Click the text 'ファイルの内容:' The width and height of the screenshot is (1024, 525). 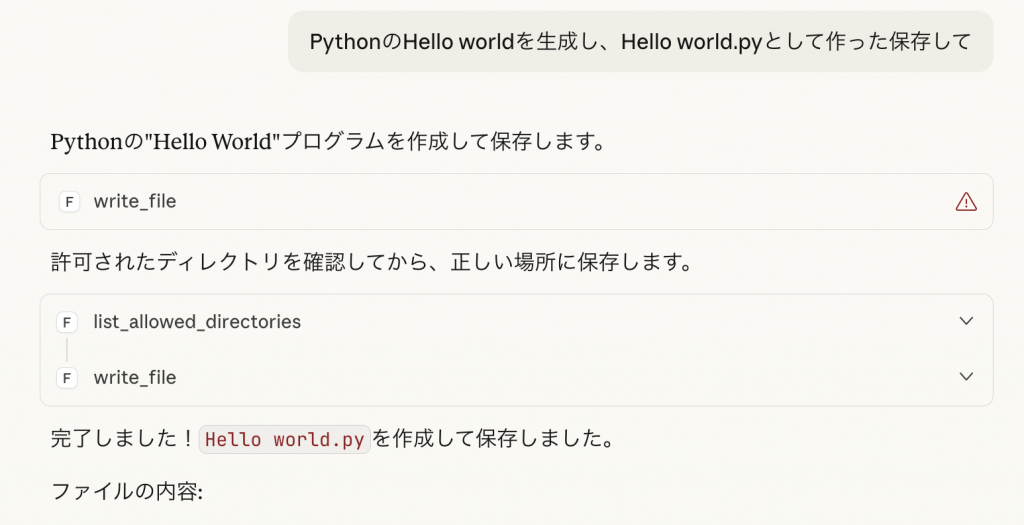[127, 492]
